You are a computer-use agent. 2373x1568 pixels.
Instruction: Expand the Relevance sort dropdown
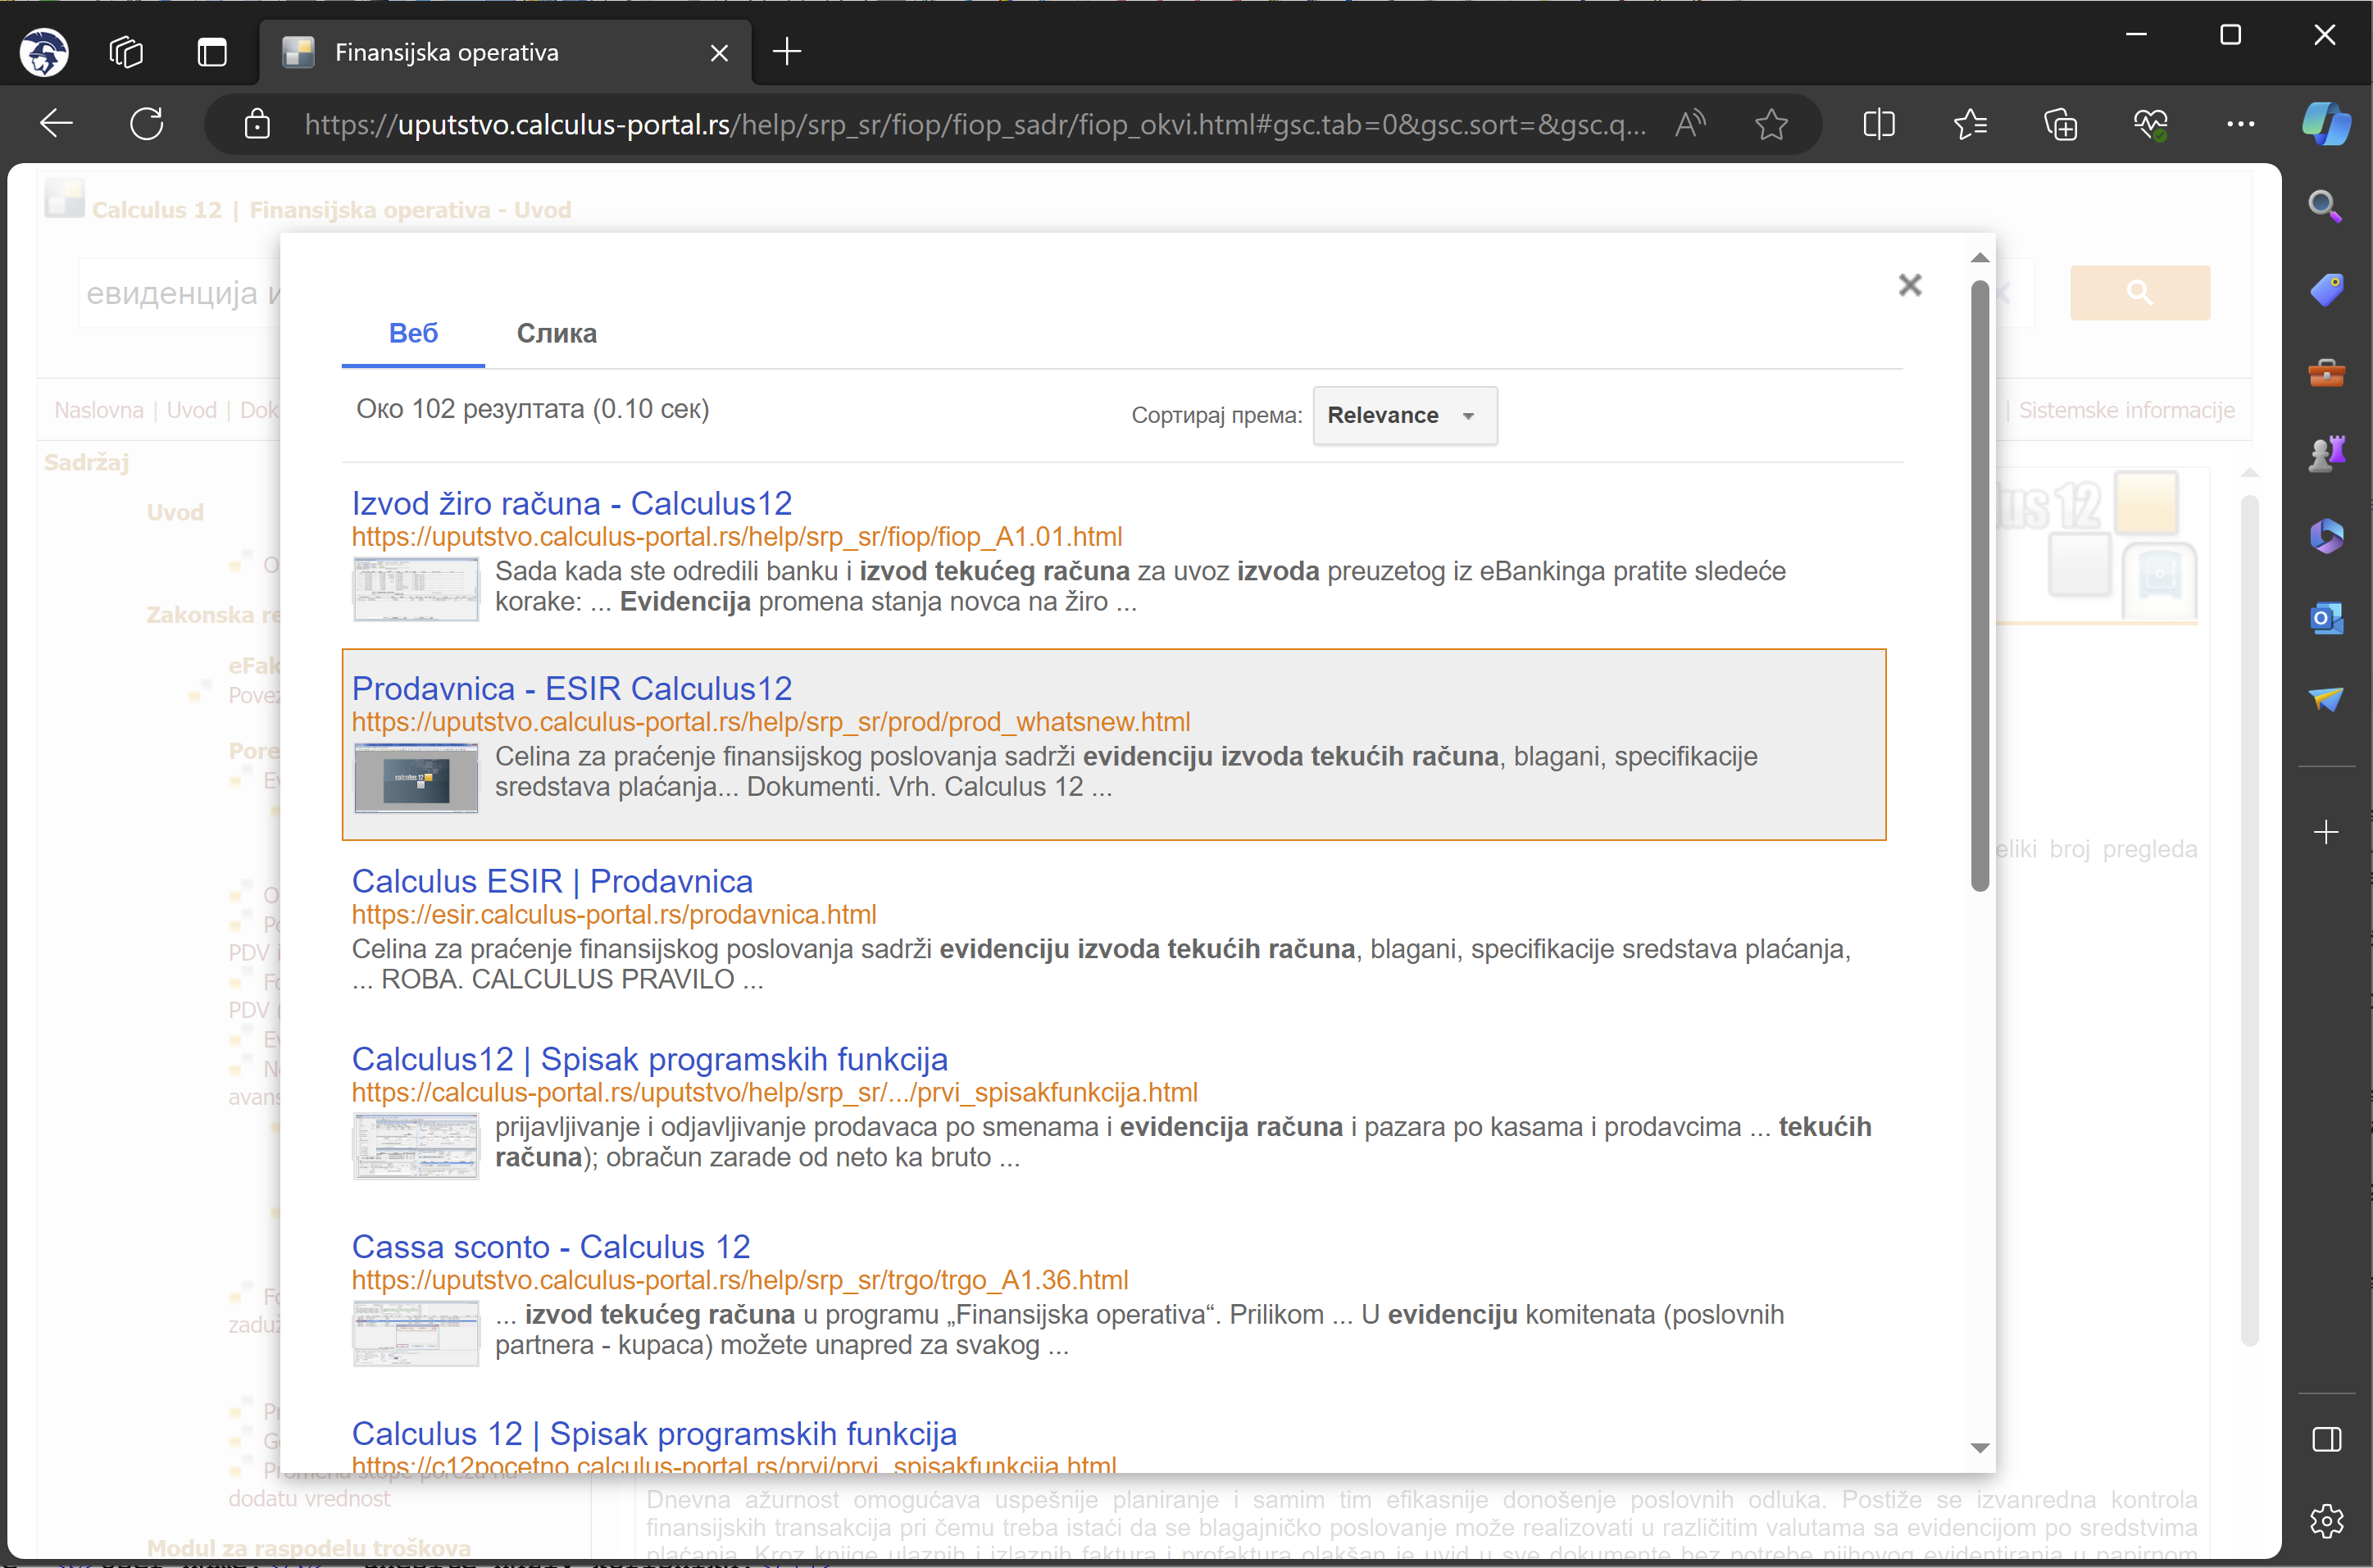[1403, 415]
